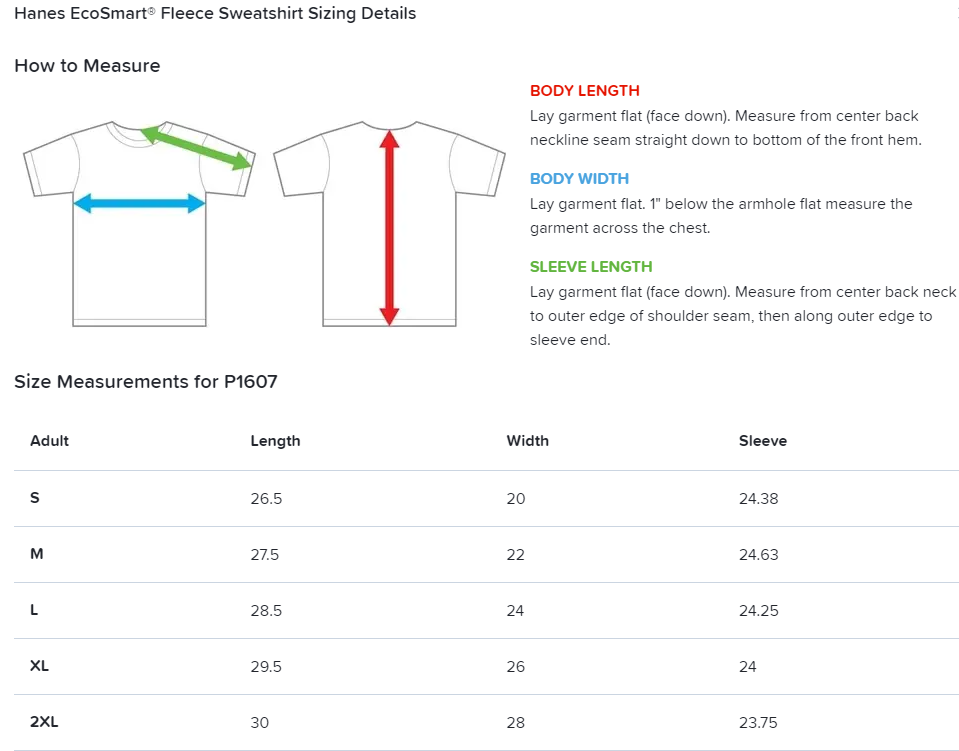Select the M size row label
This screenshot has width=959, height=751.
pyautogui.click(x=37, y=554)
